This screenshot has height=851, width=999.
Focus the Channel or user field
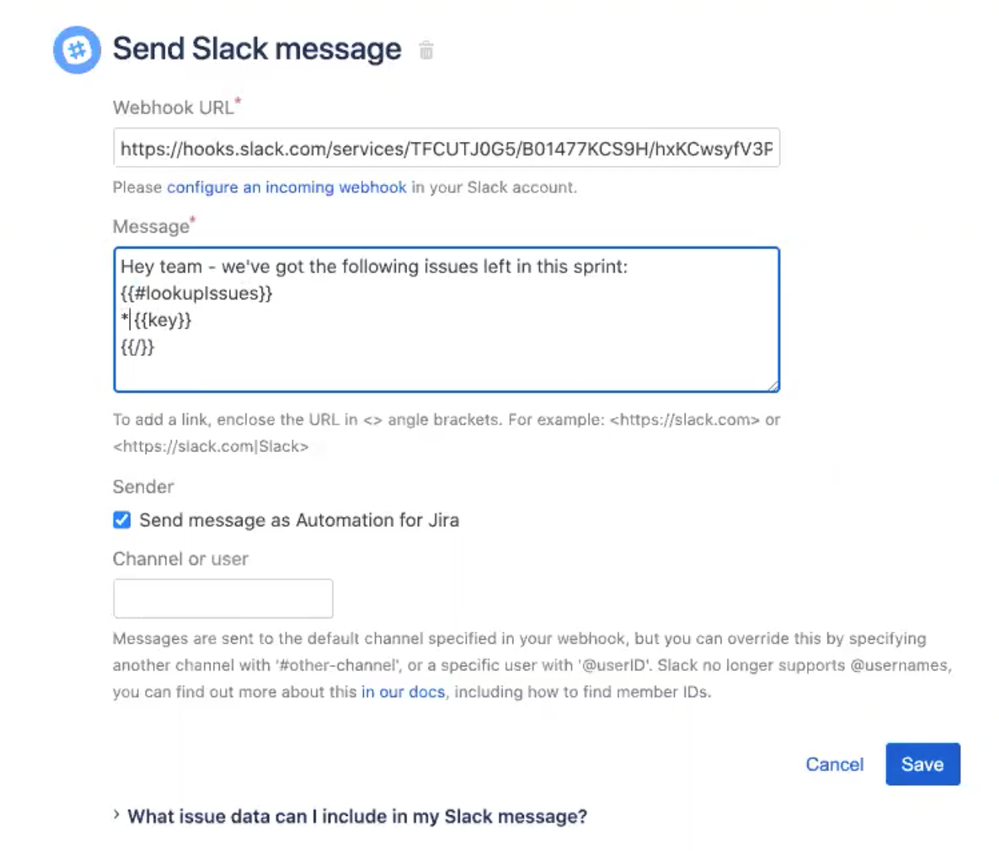(x=222, y=598)
